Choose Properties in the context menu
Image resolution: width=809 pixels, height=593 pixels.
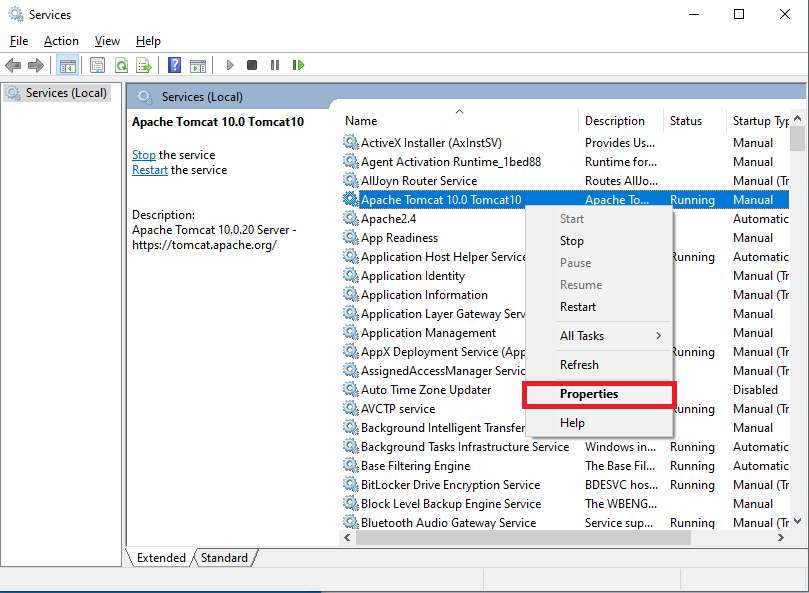click(598, 394)
